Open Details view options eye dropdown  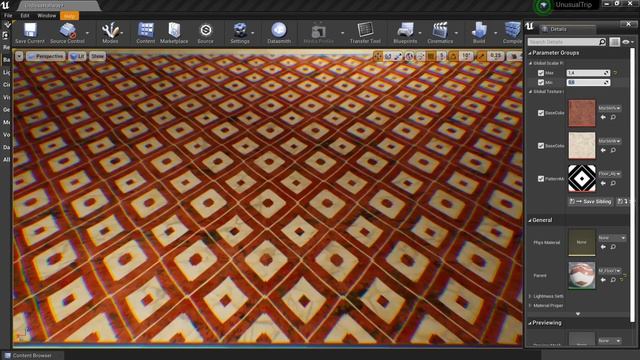pos(628,42)
